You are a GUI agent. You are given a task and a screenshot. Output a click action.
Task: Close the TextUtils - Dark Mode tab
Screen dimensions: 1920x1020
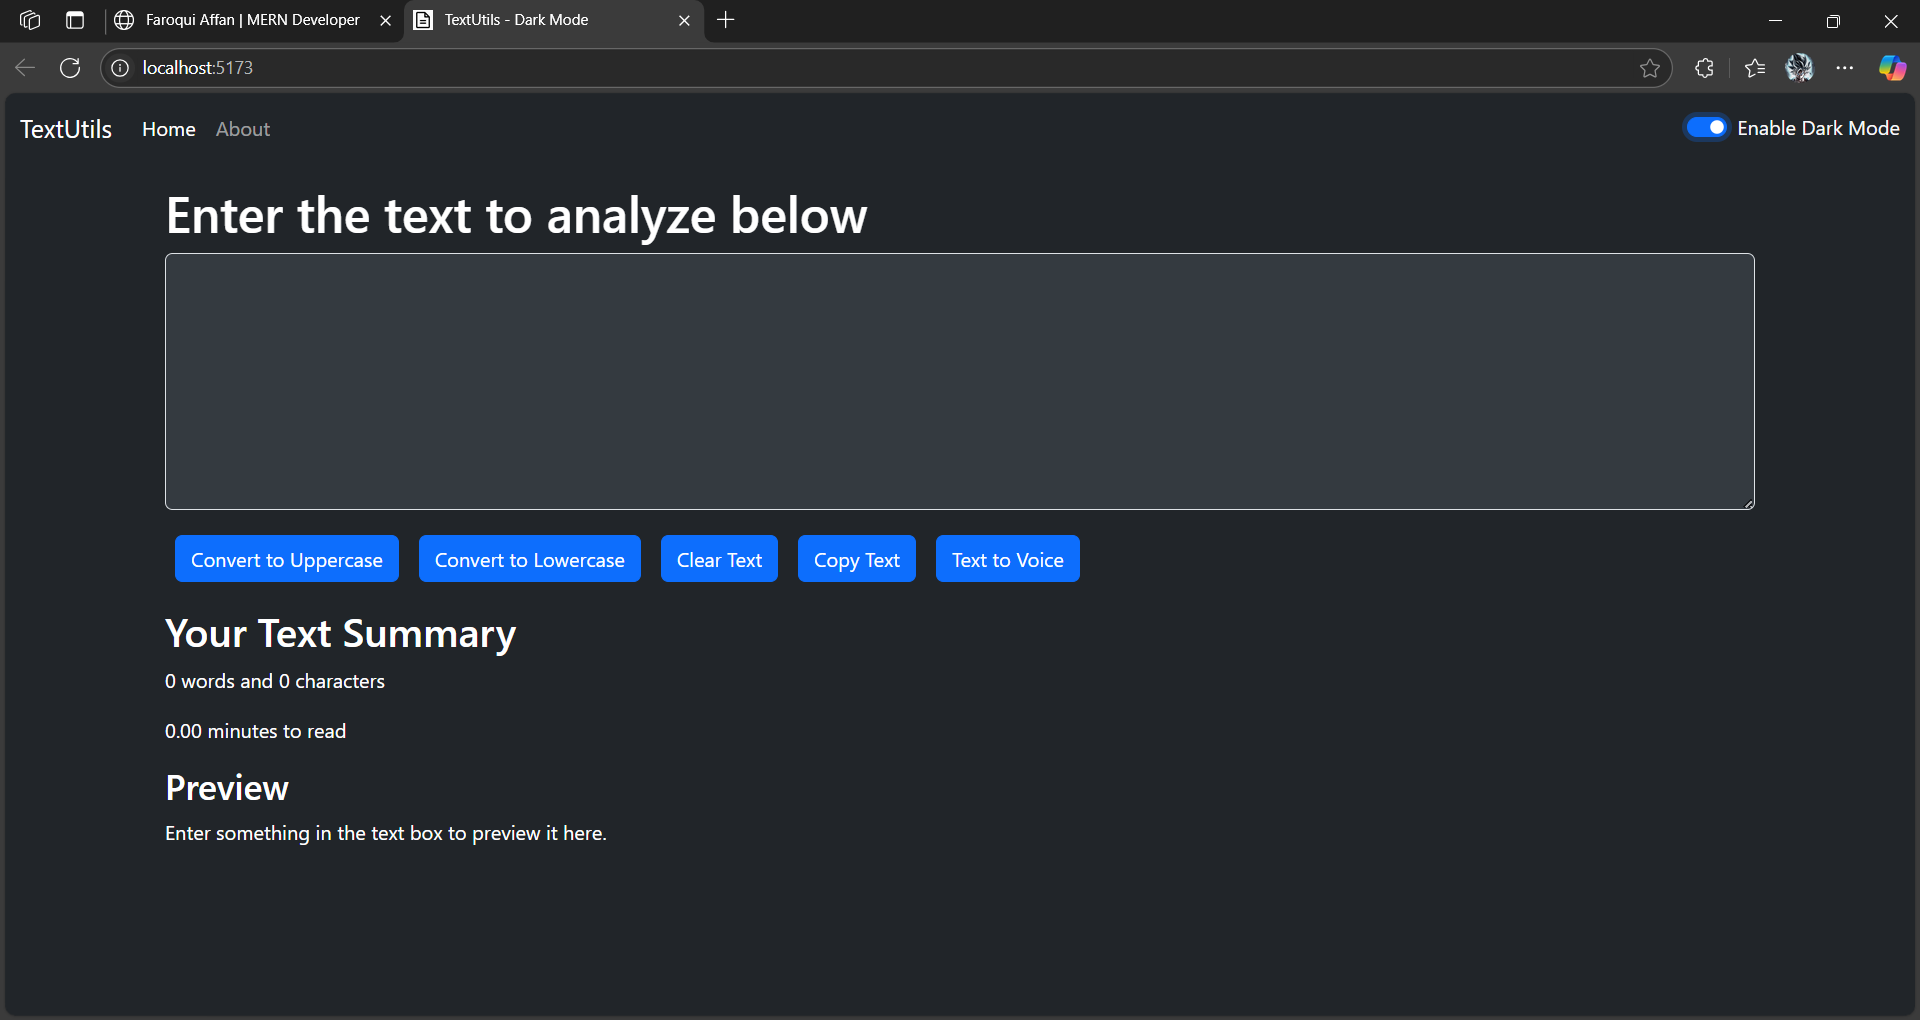(684, 20)
